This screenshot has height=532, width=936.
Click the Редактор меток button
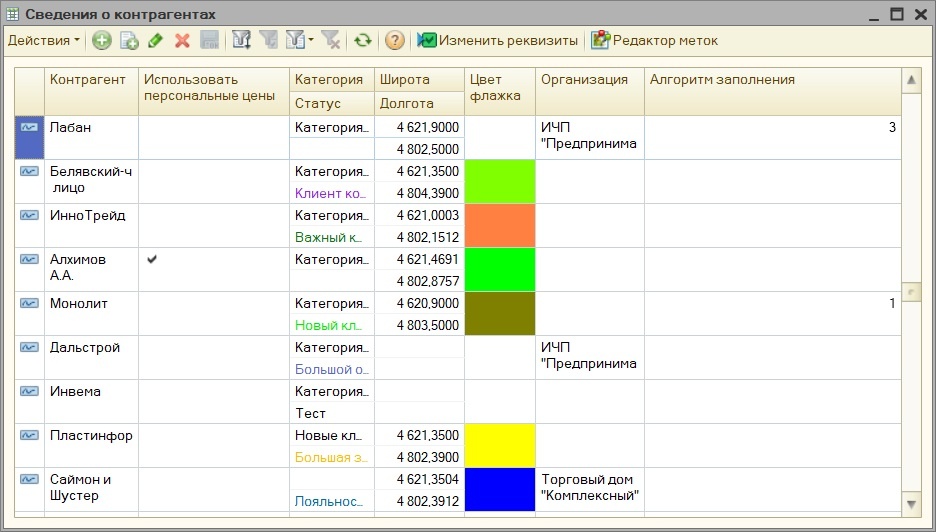[x=654, y=41]
